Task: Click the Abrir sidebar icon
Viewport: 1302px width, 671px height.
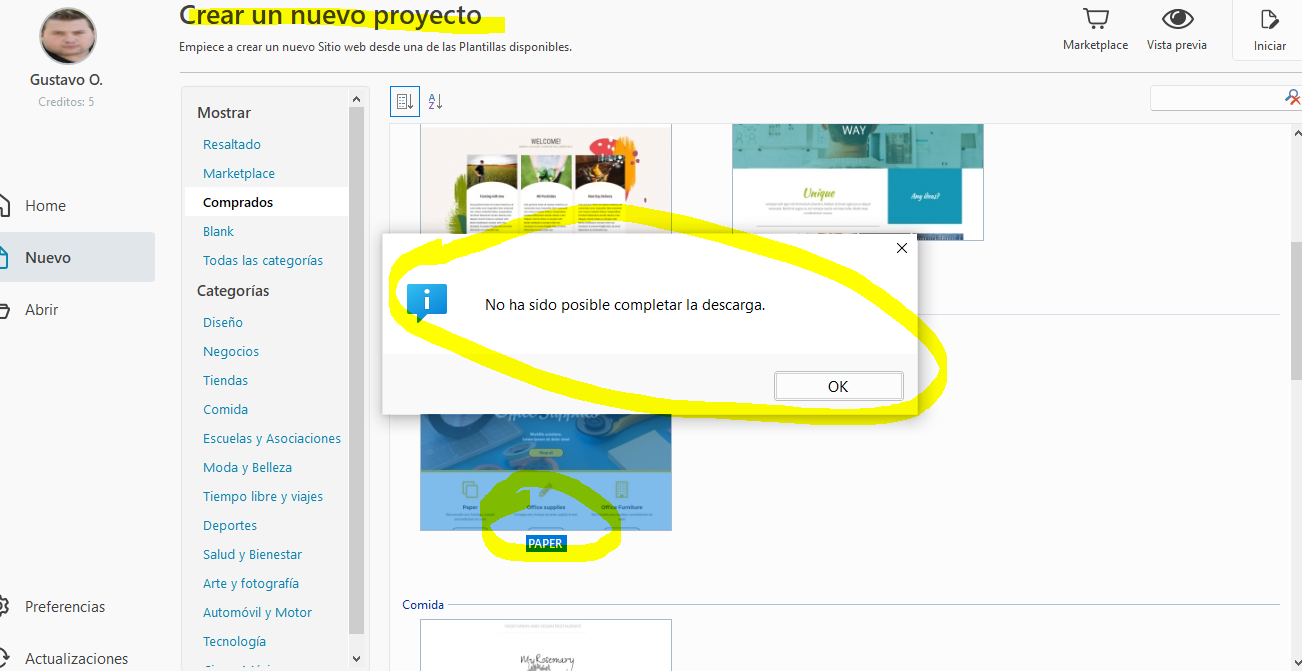Action: click(3, 309)
